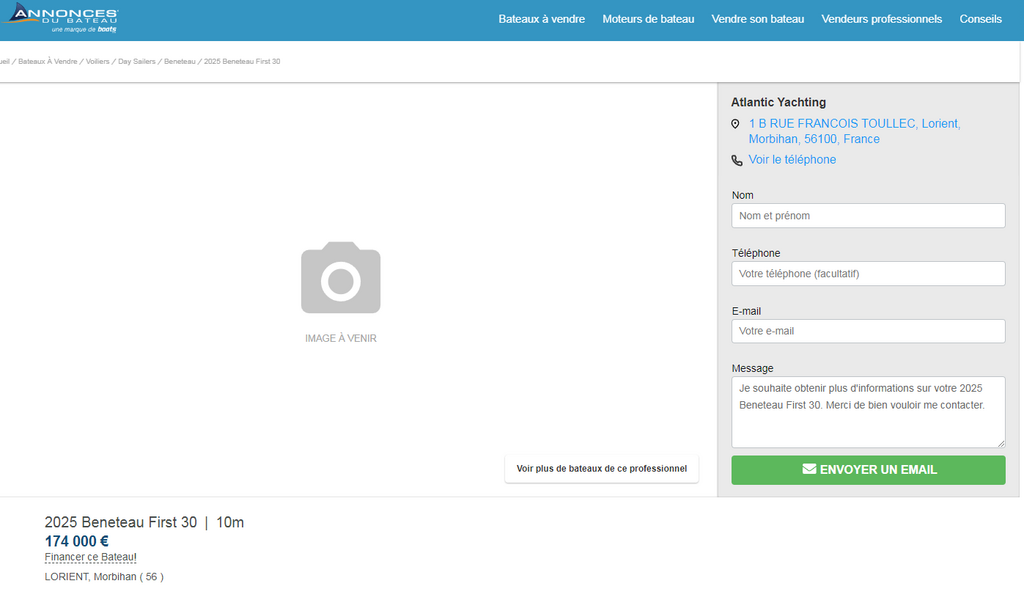Send message with Envoyer un email button
Screen dimensions: 1024x600
point(868,470)
